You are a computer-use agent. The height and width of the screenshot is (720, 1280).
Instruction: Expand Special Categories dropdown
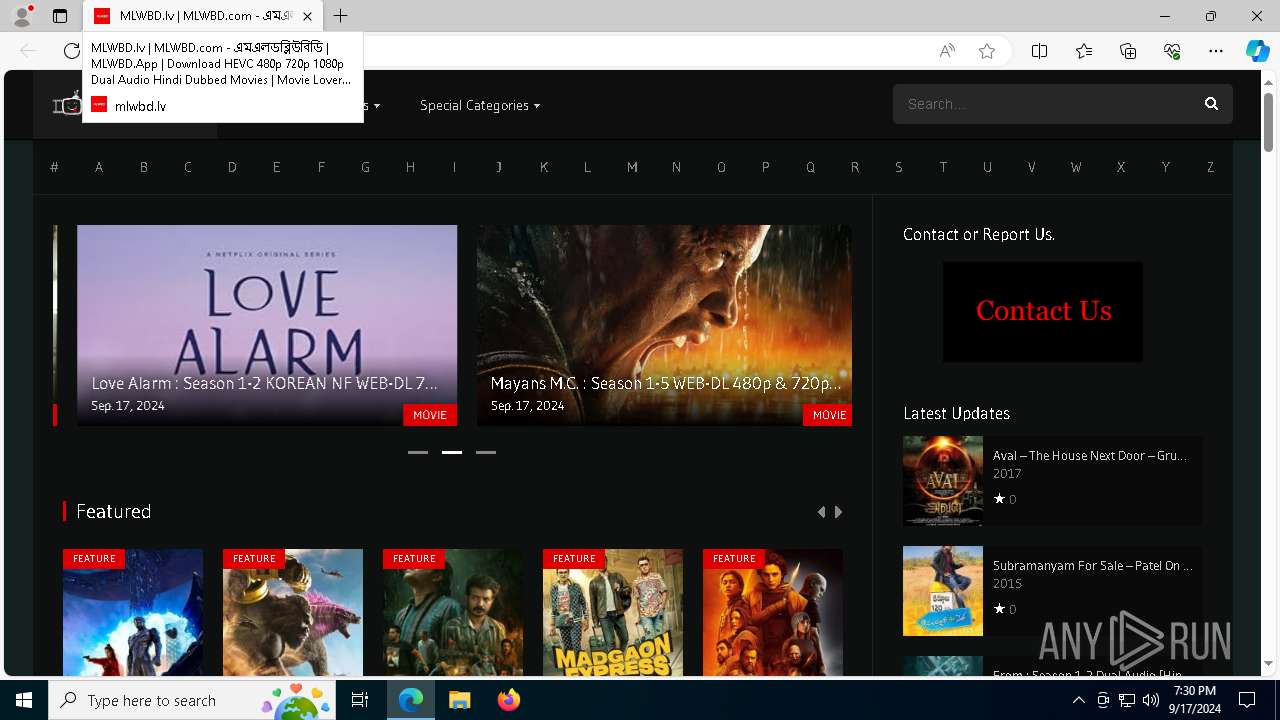click(x=480, y=105)
